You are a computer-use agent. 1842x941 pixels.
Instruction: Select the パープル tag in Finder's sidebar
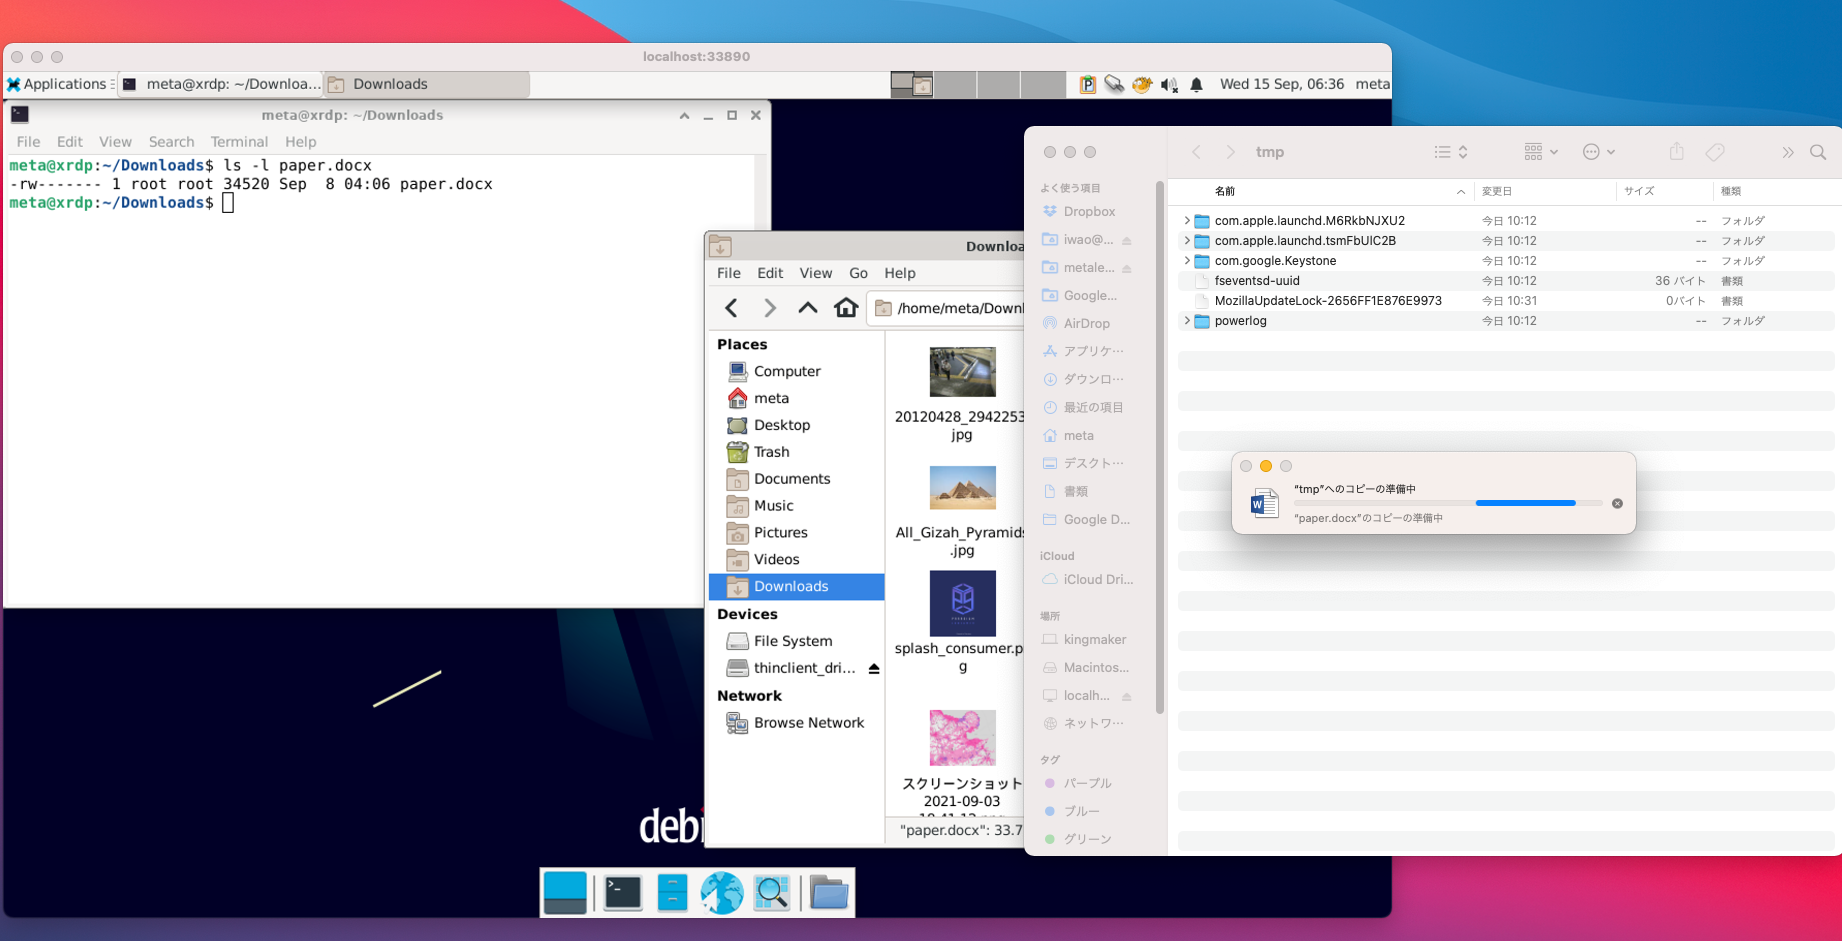point(1088,783)
